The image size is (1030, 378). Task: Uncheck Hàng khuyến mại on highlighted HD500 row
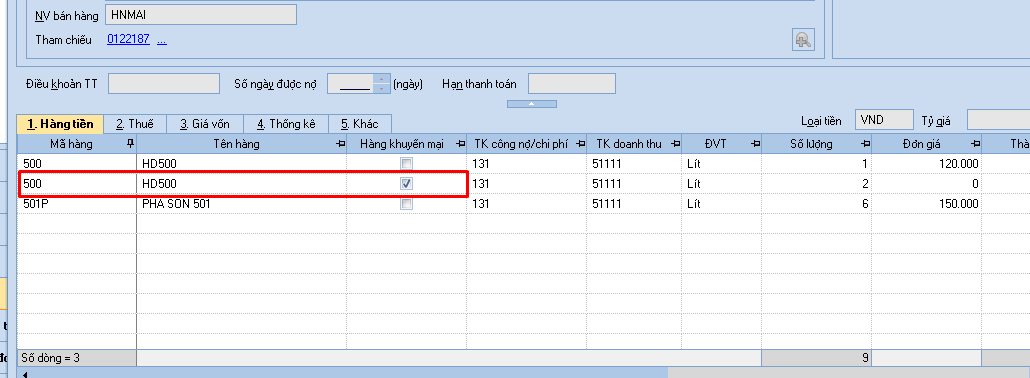tap(407, 183)
